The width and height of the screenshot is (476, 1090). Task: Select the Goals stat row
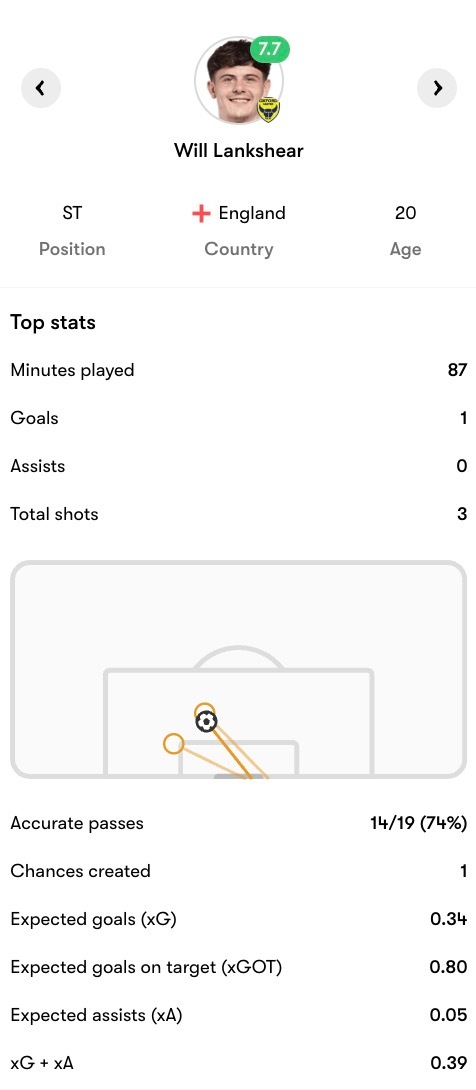[238, 418]
